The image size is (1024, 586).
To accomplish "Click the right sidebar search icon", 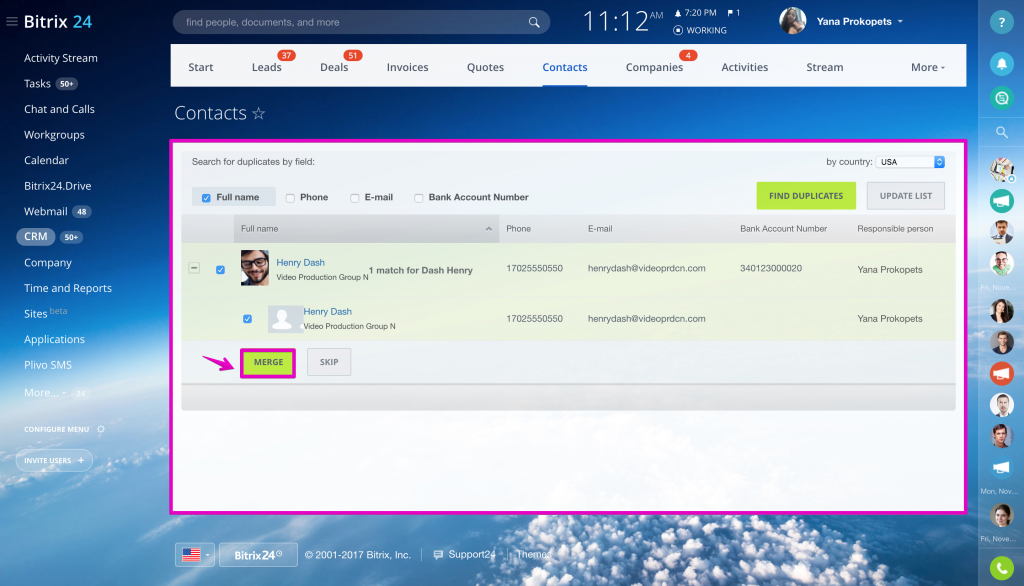I will (x=1001, y=133).
